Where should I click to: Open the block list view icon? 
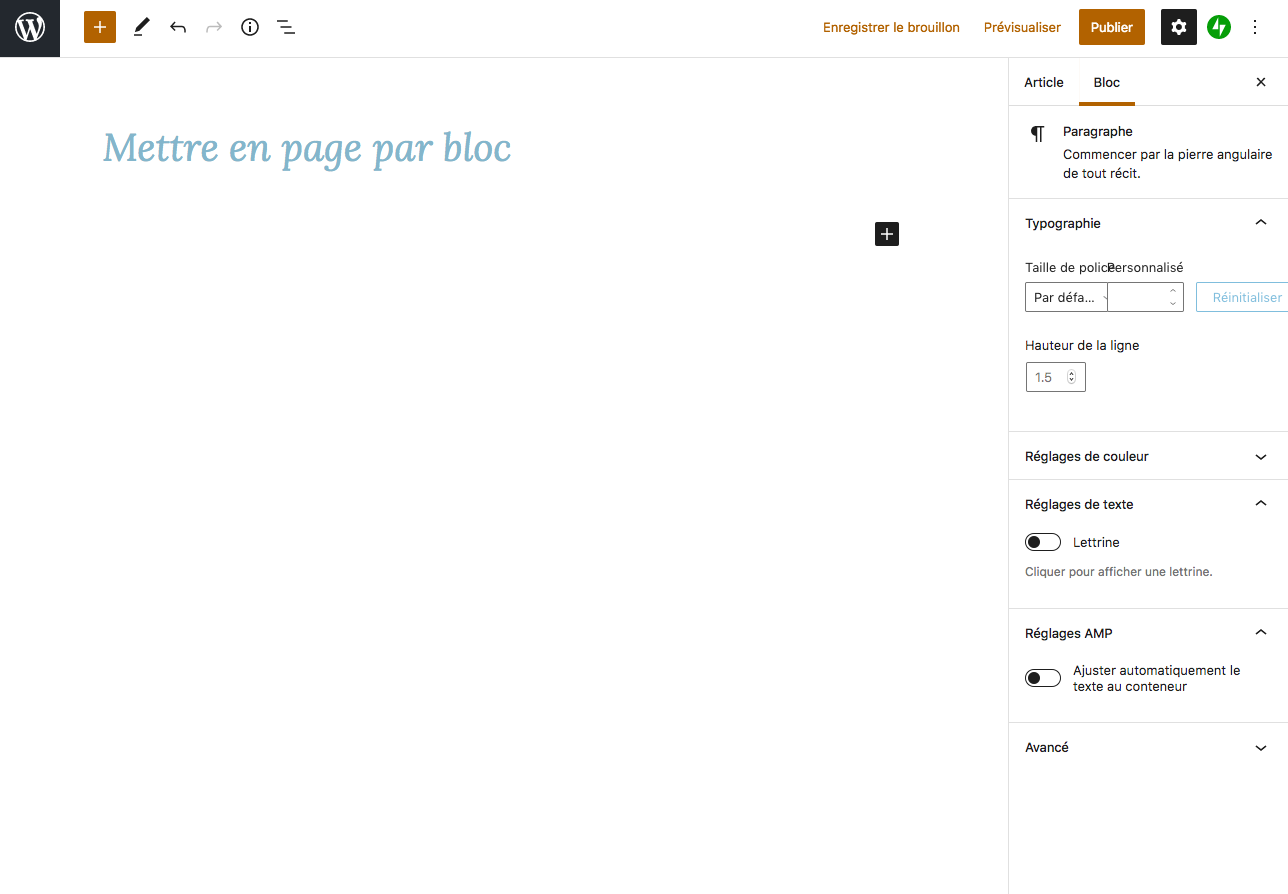(x=286, y=27)
